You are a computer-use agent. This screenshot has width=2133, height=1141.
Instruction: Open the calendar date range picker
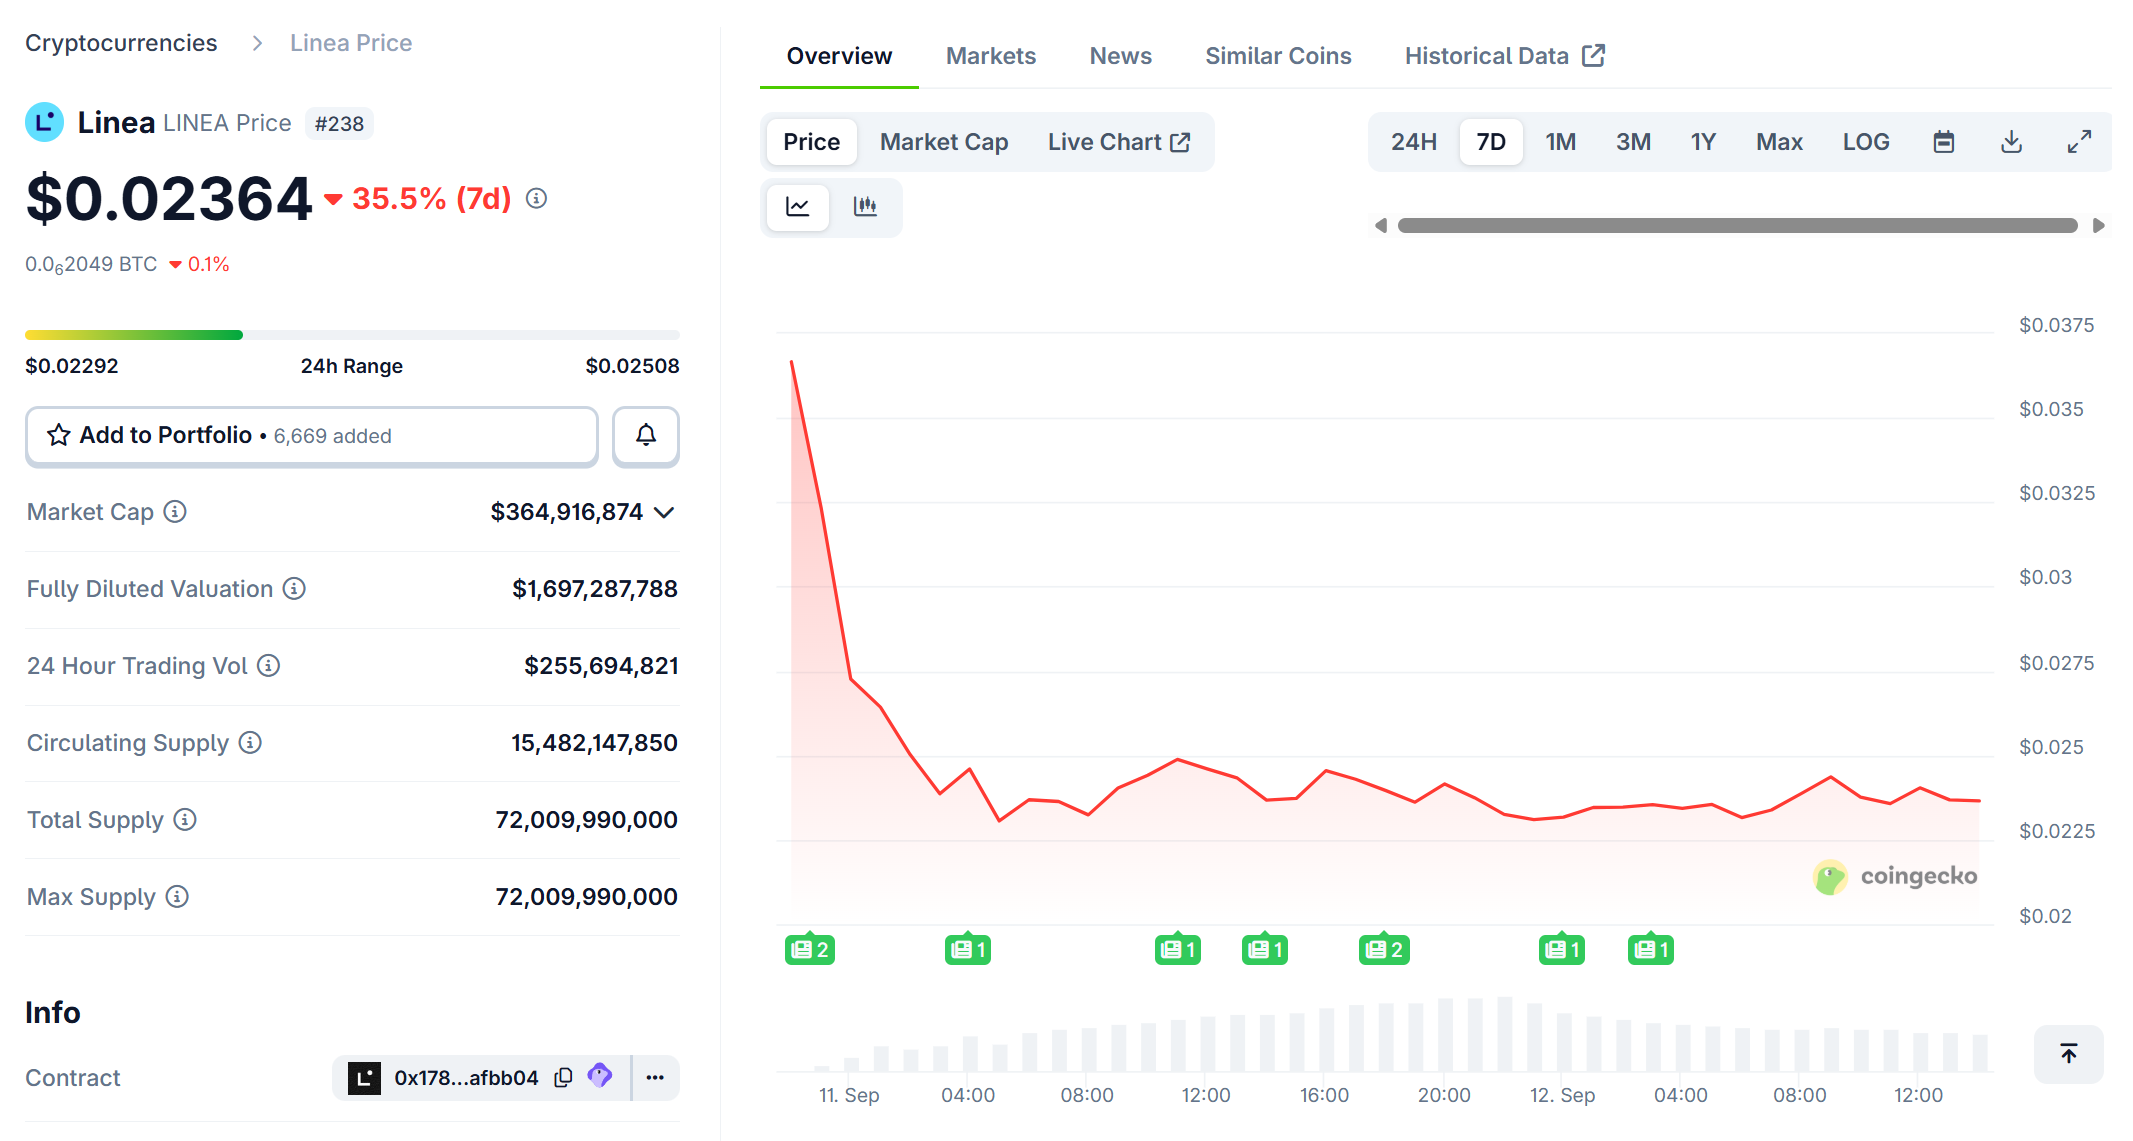coord(1943,142)
